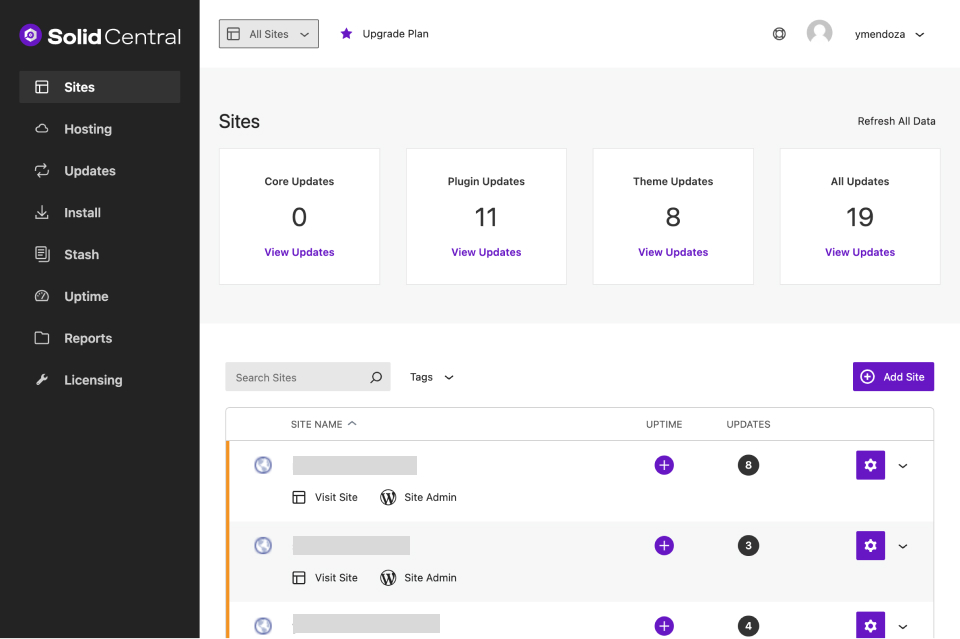
Task: Click the globe icon of the site with 8 updates
Action: [263, 465]
